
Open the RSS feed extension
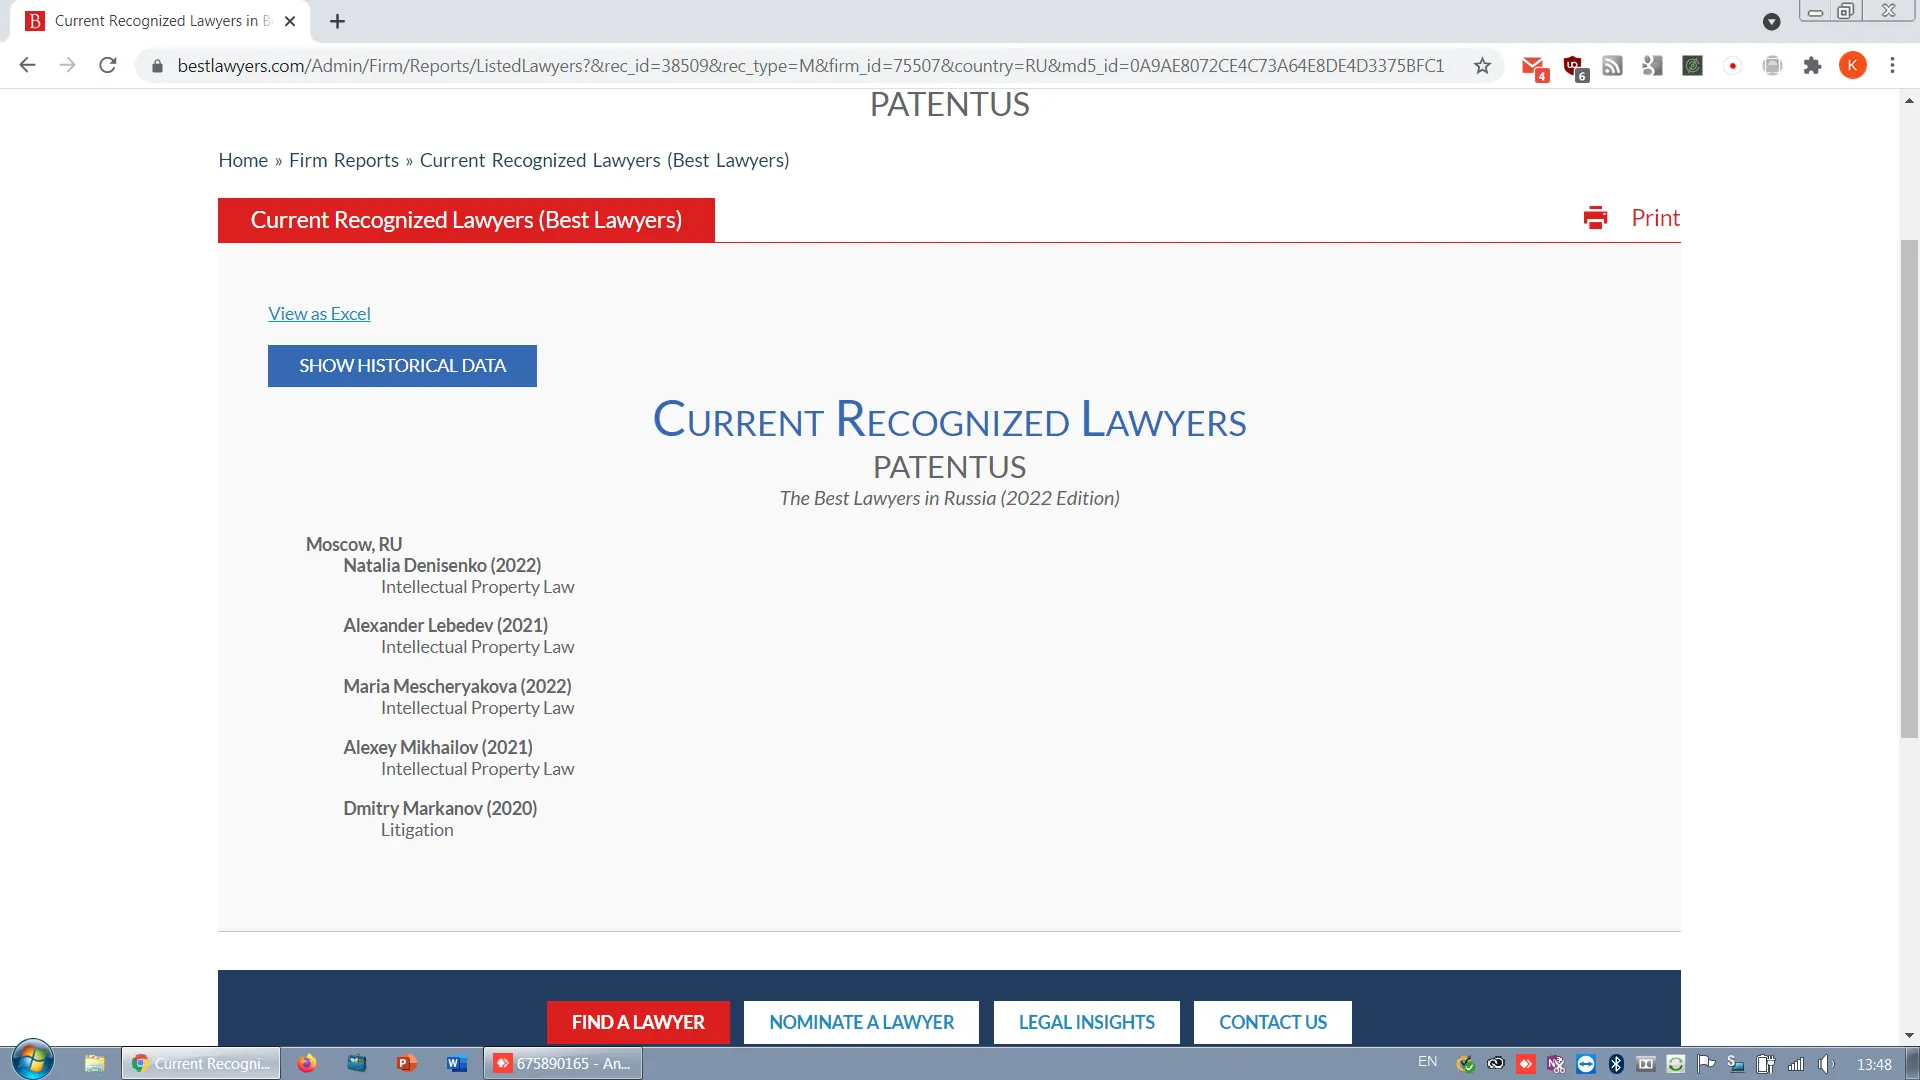click(1612, 66)
